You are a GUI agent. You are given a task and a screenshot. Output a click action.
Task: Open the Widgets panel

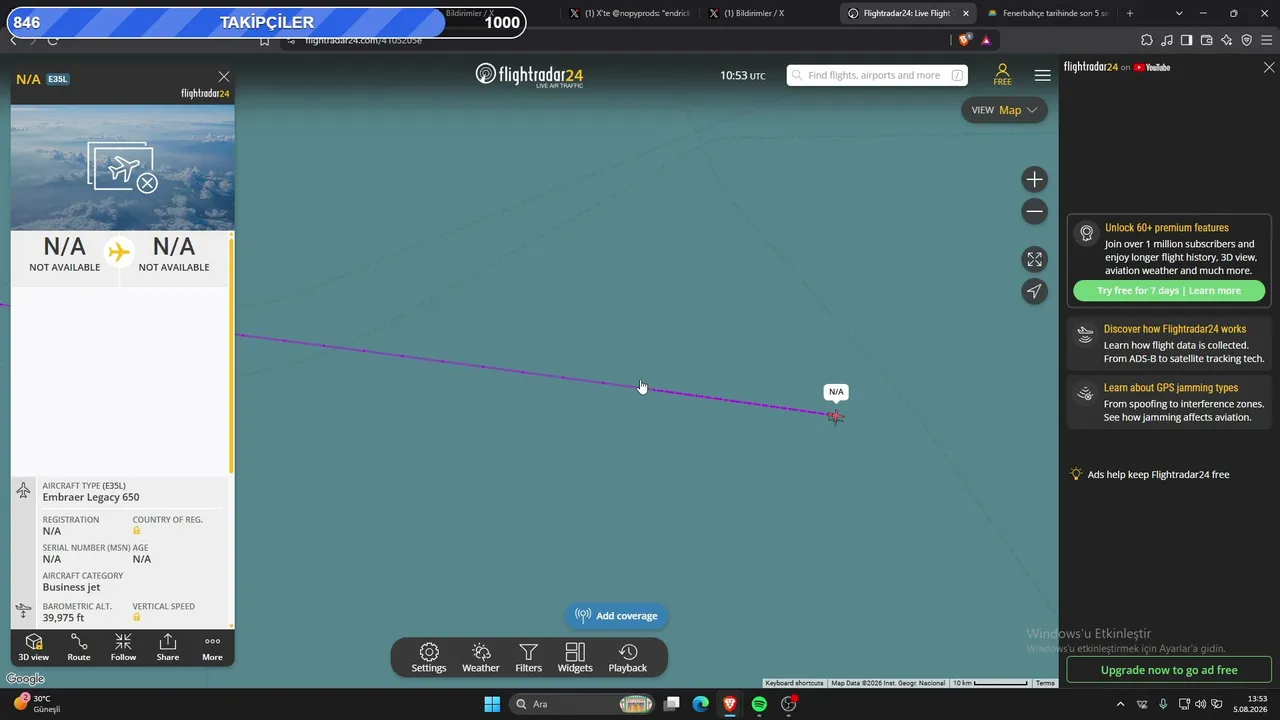pyautogui.click(x=575, y=658)
